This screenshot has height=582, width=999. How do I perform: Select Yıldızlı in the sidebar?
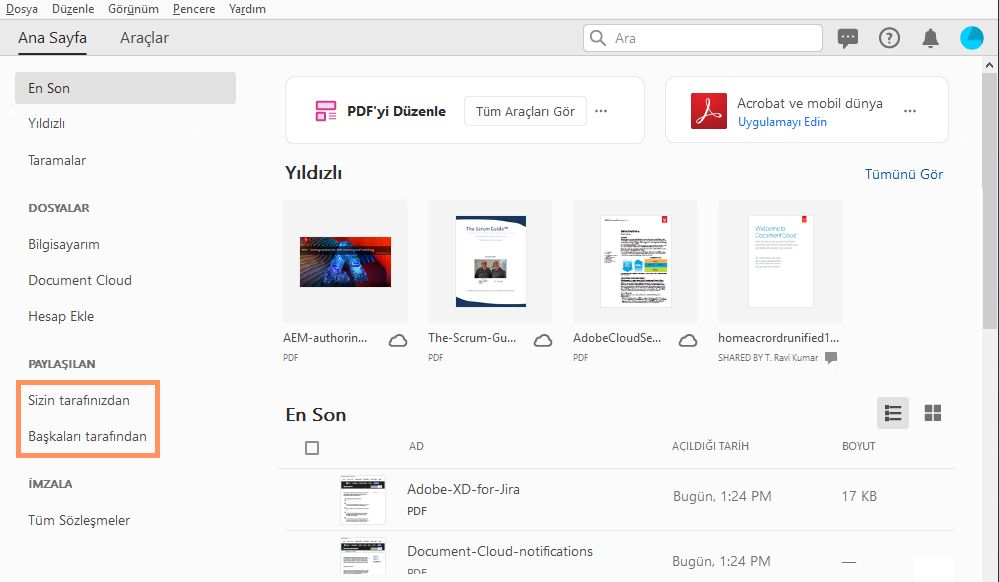pyautogui.click(x=47, y=123)
